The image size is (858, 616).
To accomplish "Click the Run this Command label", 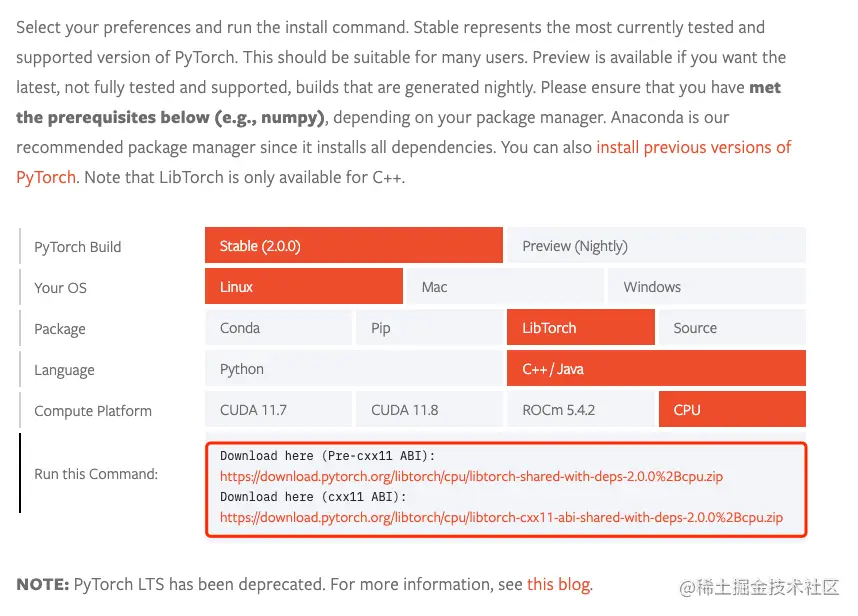I will 96,474.
